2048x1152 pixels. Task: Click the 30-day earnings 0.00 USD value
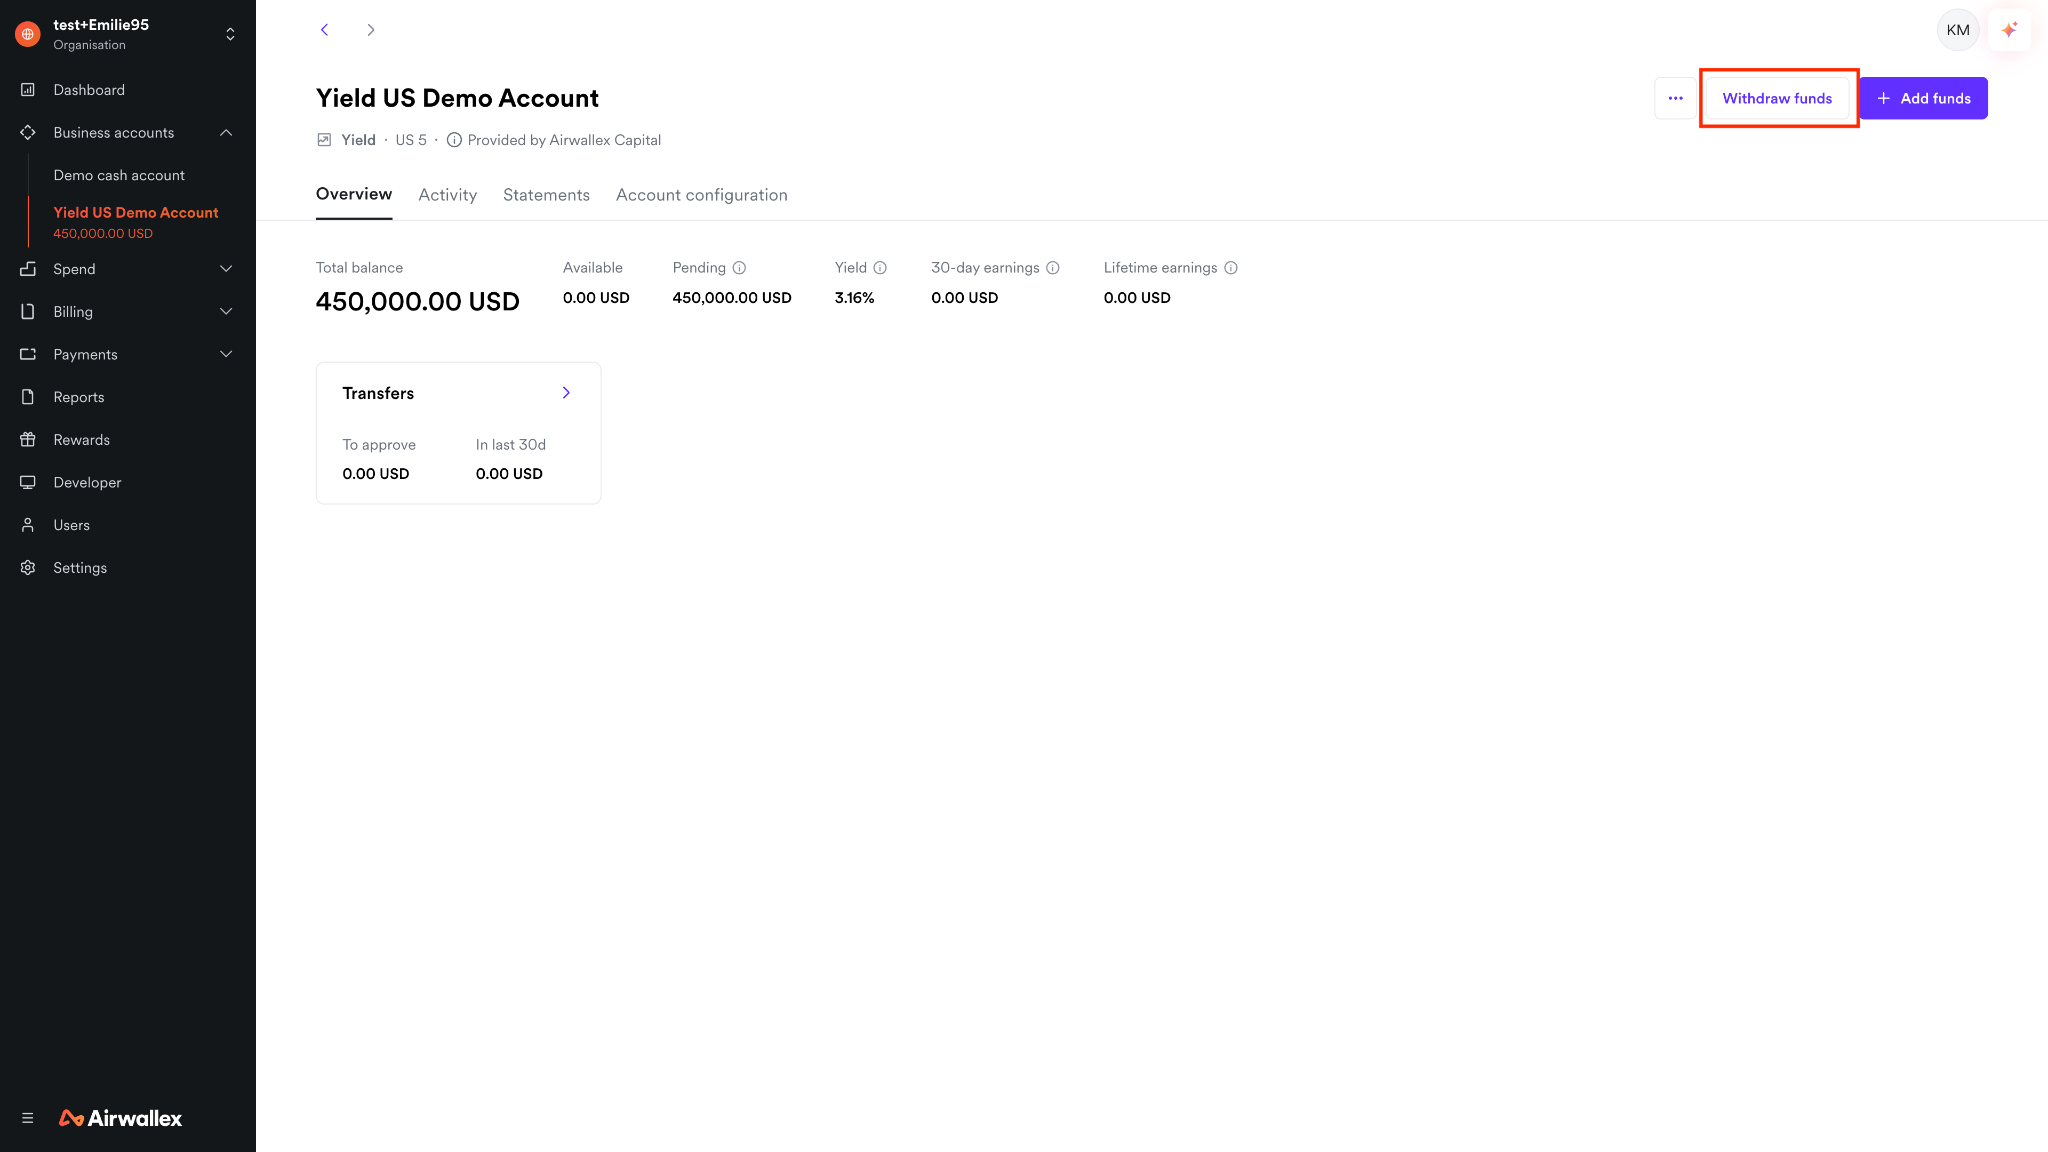click(965, 298)
